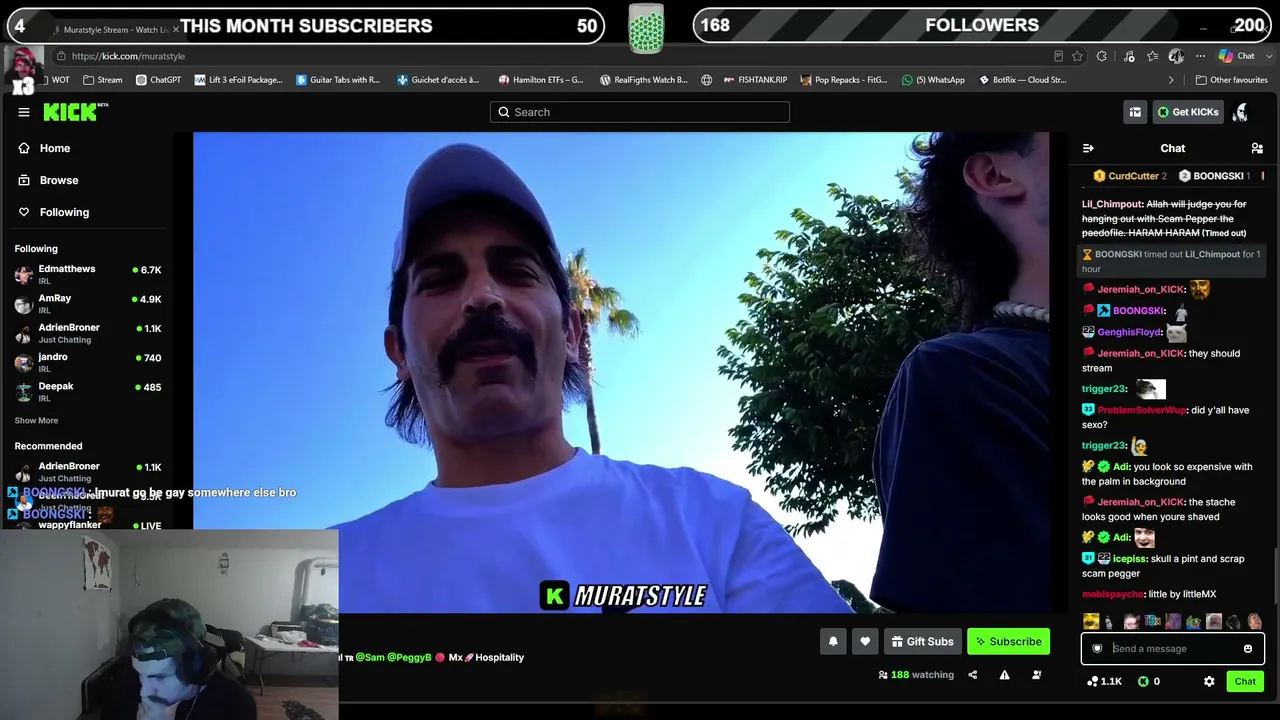
Task: Collapse the chat panel with the arrow icon
Action: 1088,148
